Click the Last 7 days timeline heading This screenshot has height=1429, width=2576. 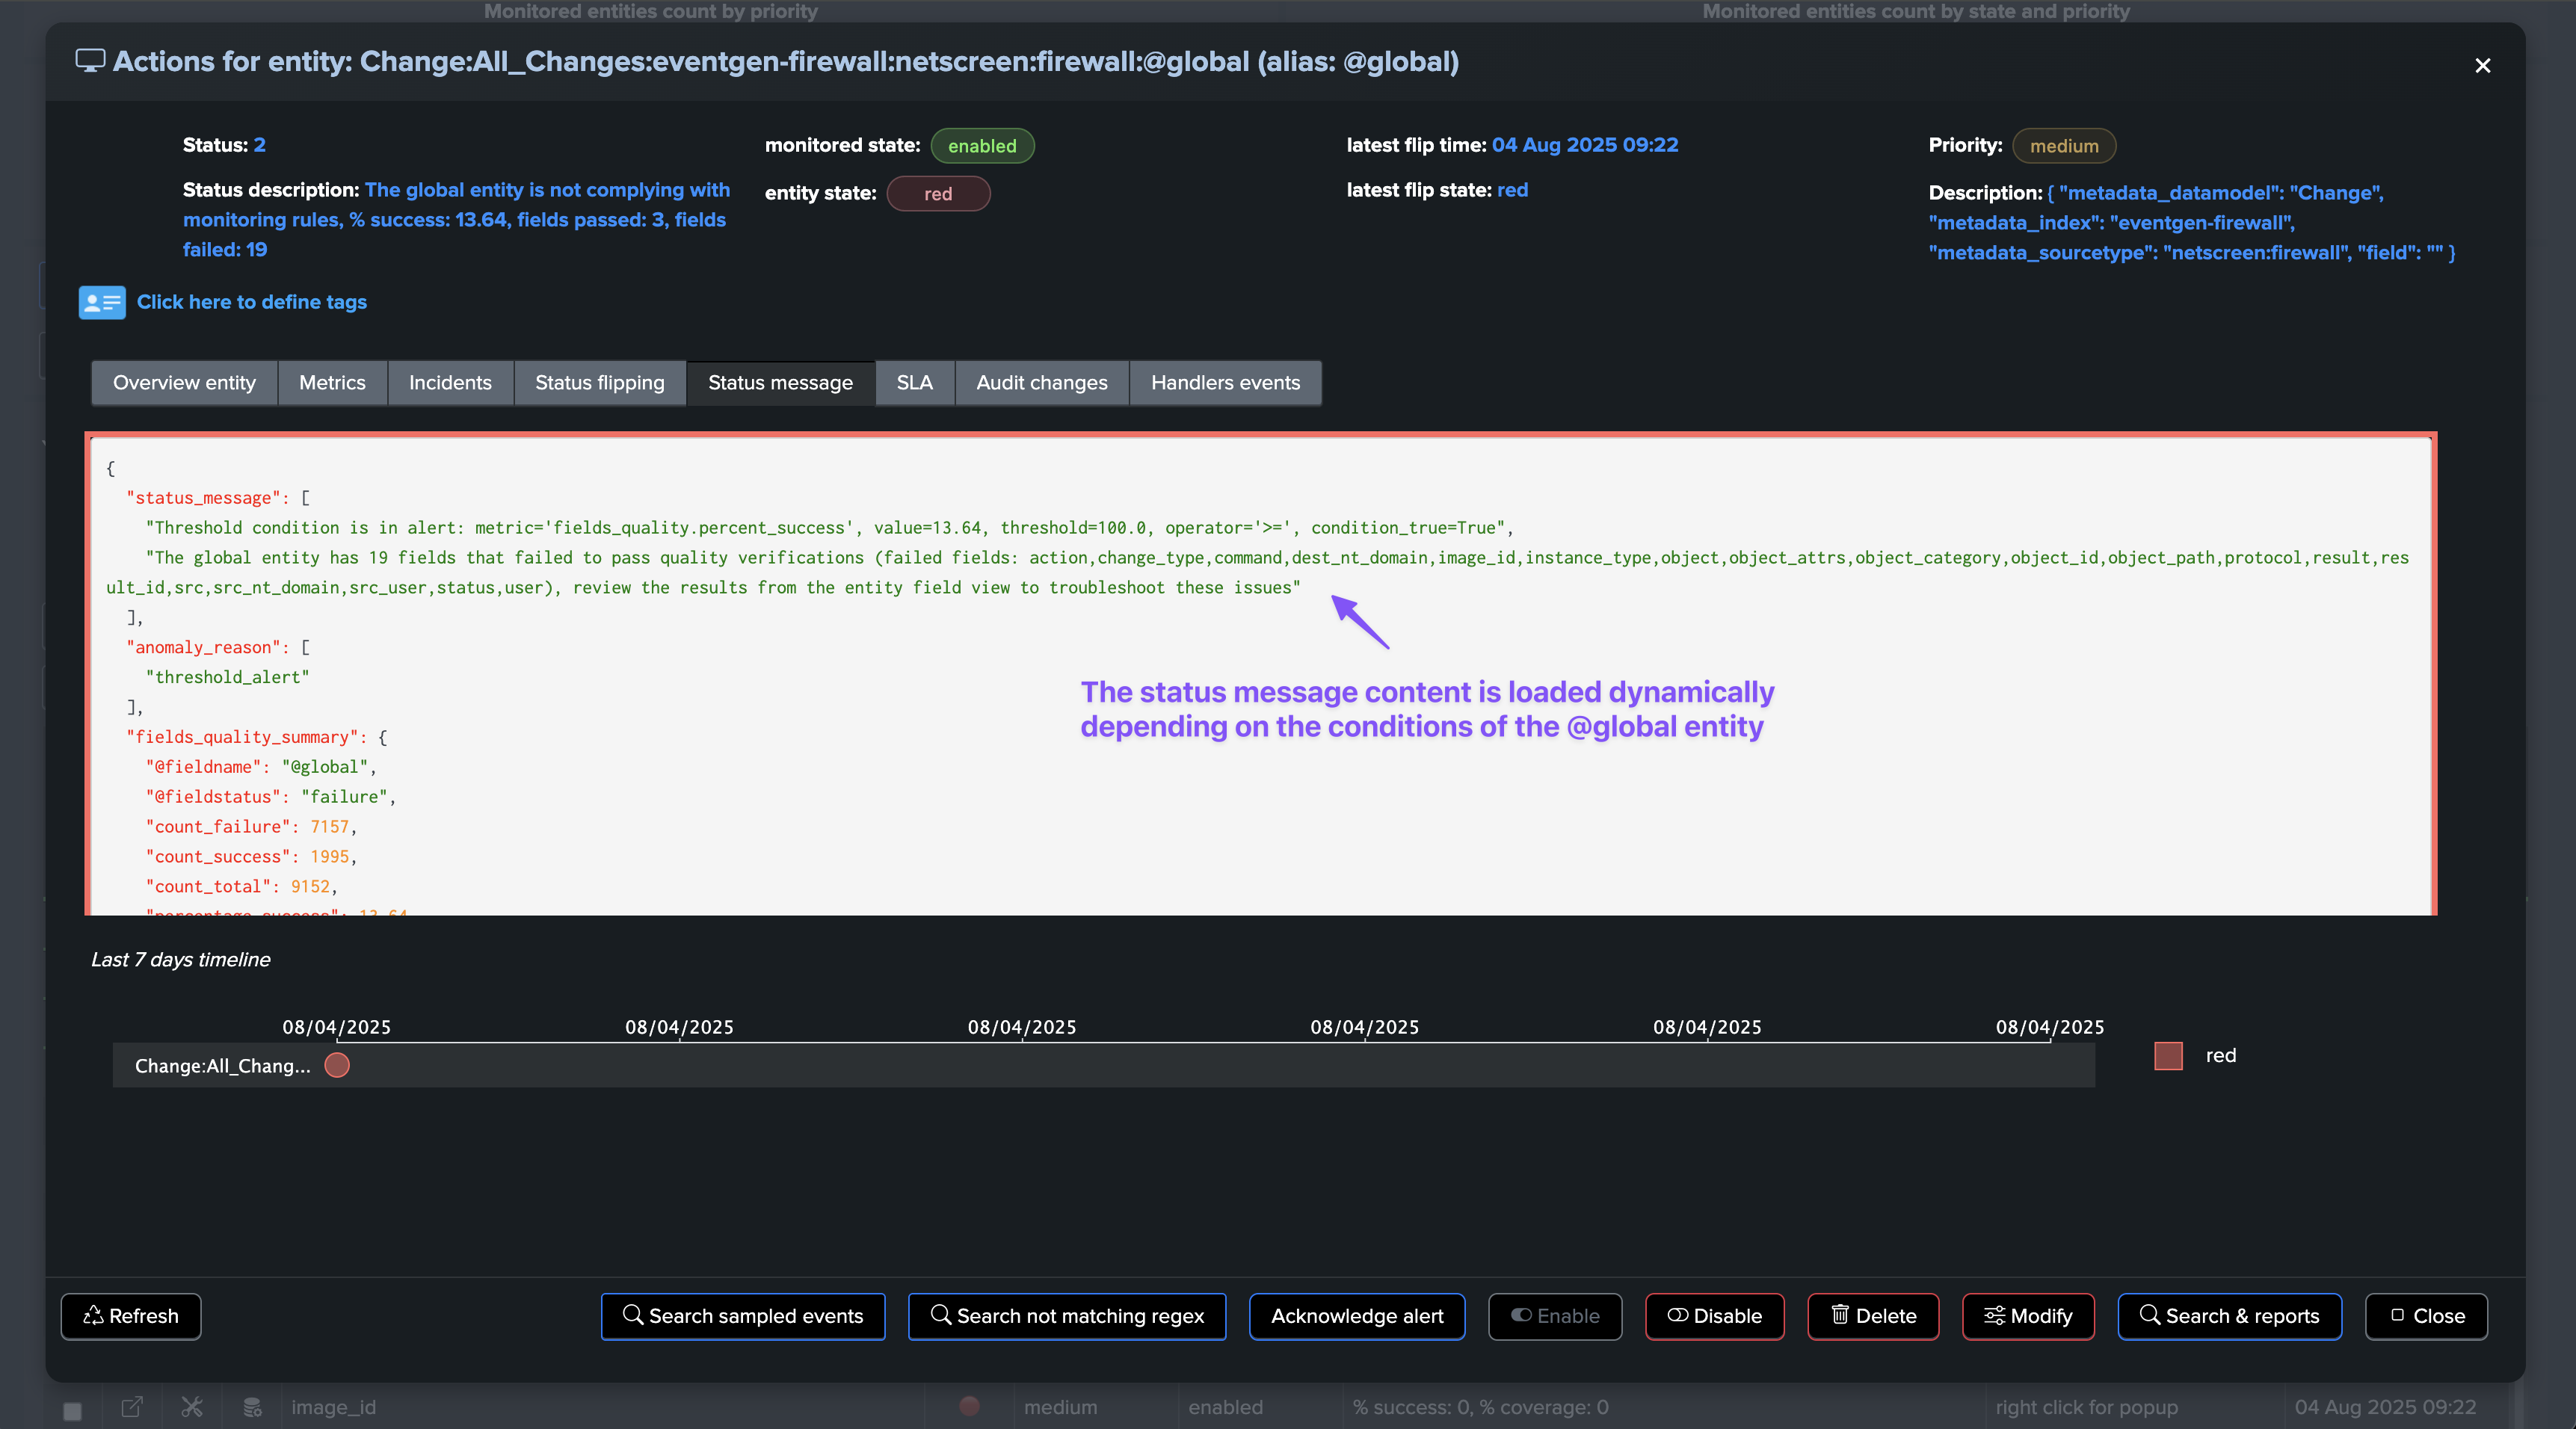(x=181, y=959)
